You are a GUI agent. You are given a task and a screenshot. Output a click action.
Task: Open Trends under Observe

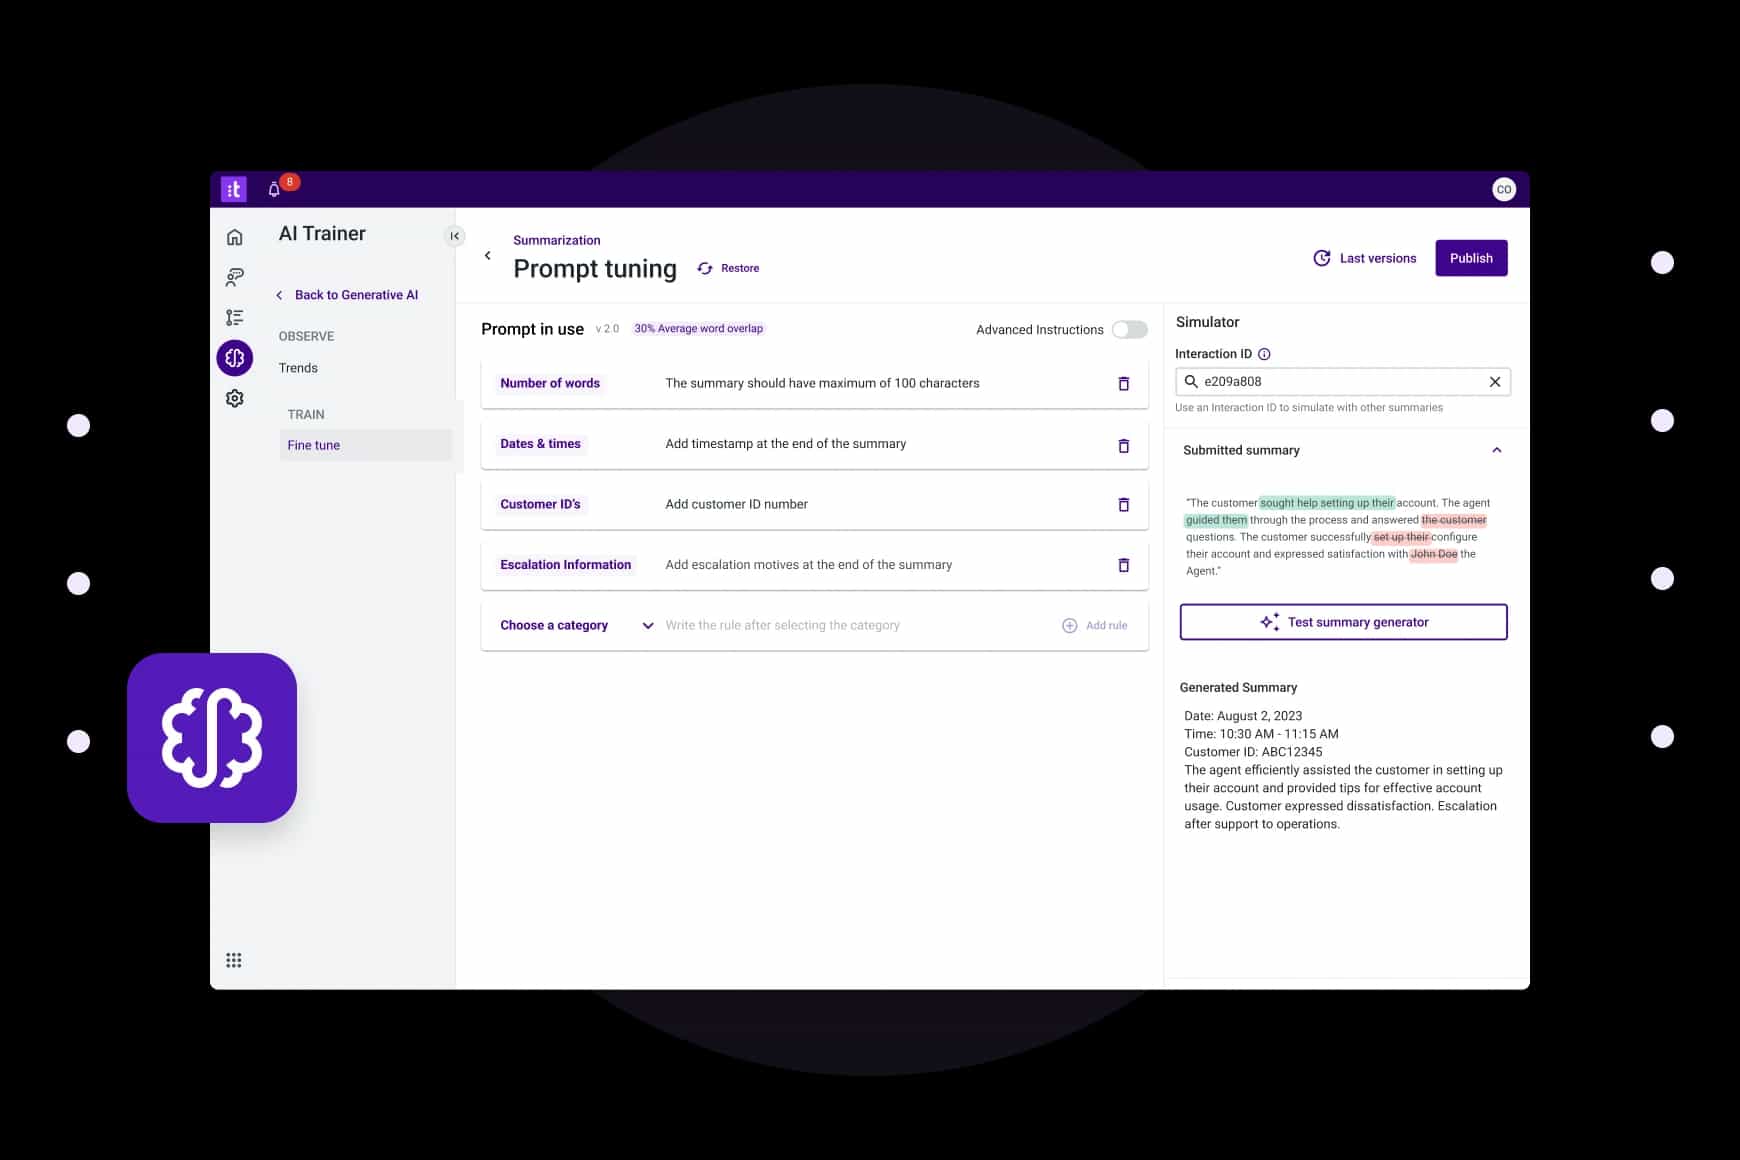(x=298, y=368)
